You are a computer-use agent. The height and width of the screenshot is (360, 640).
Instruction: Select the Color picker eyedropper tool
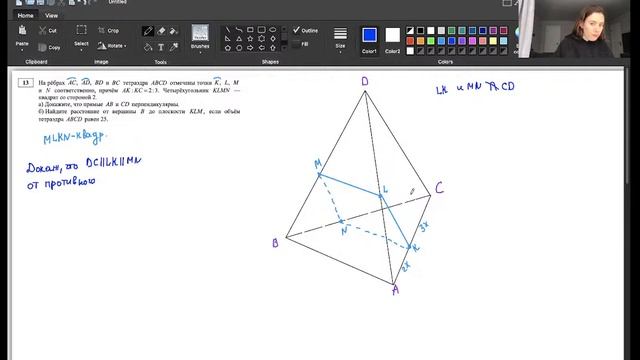tap(173, 47)
